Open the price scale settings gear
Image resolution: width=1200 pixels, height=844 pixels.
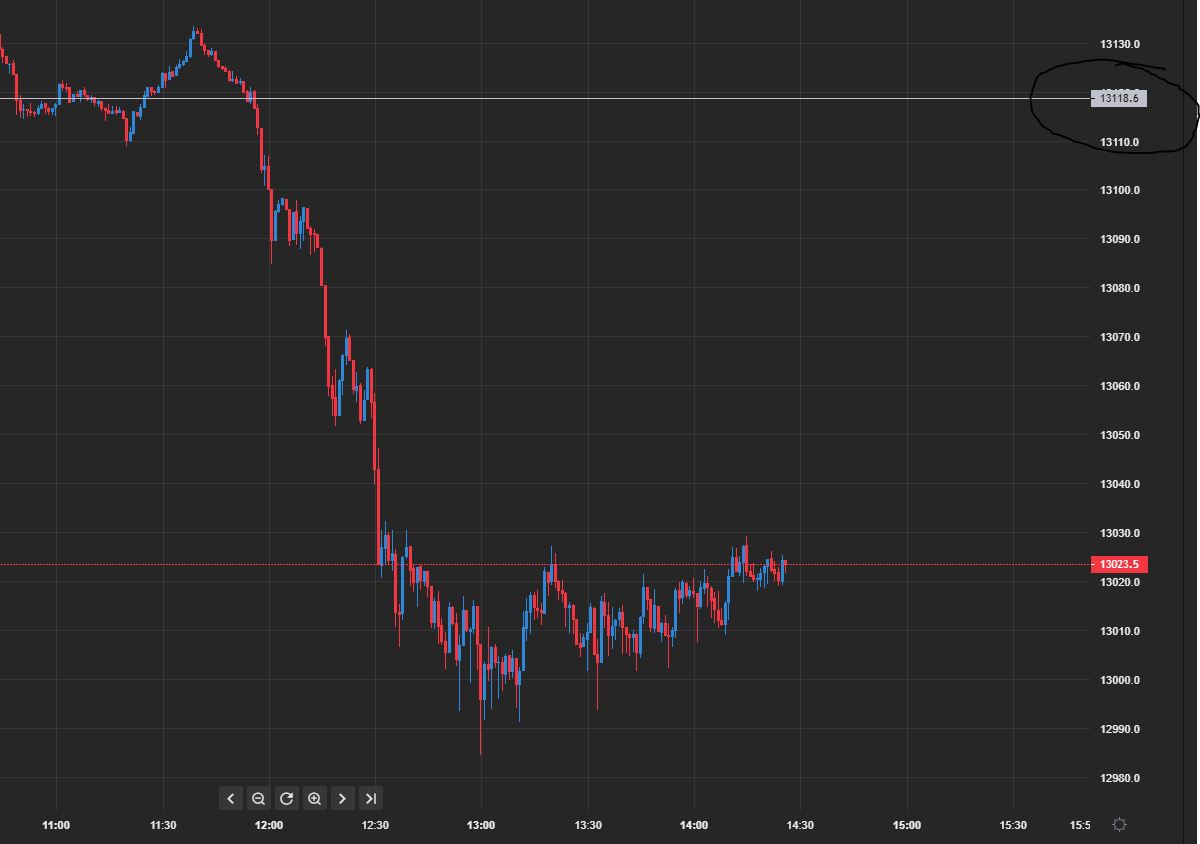pos(1121,825)
